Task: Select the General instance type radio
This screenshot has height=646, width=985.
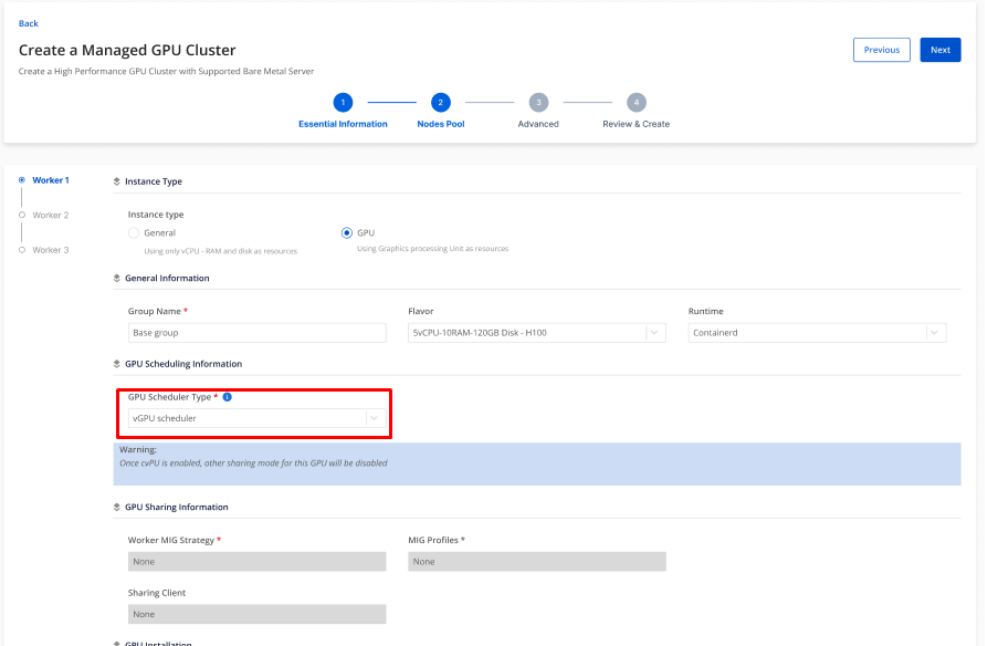Action: [x=134, y=233]
